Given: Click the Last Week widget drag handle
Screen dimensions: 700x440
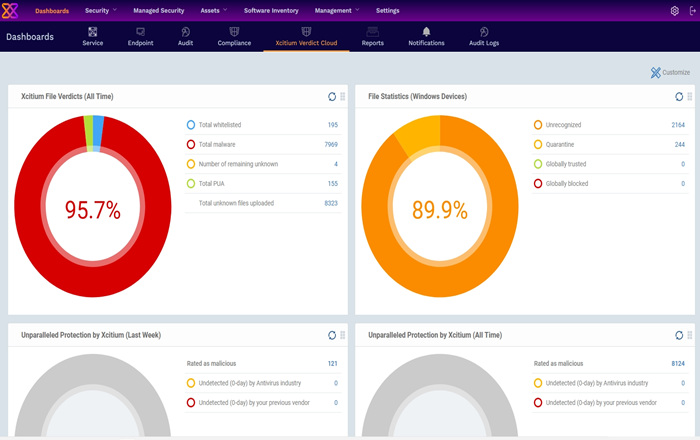Looking at the screenshot, I should coord(342,335).
